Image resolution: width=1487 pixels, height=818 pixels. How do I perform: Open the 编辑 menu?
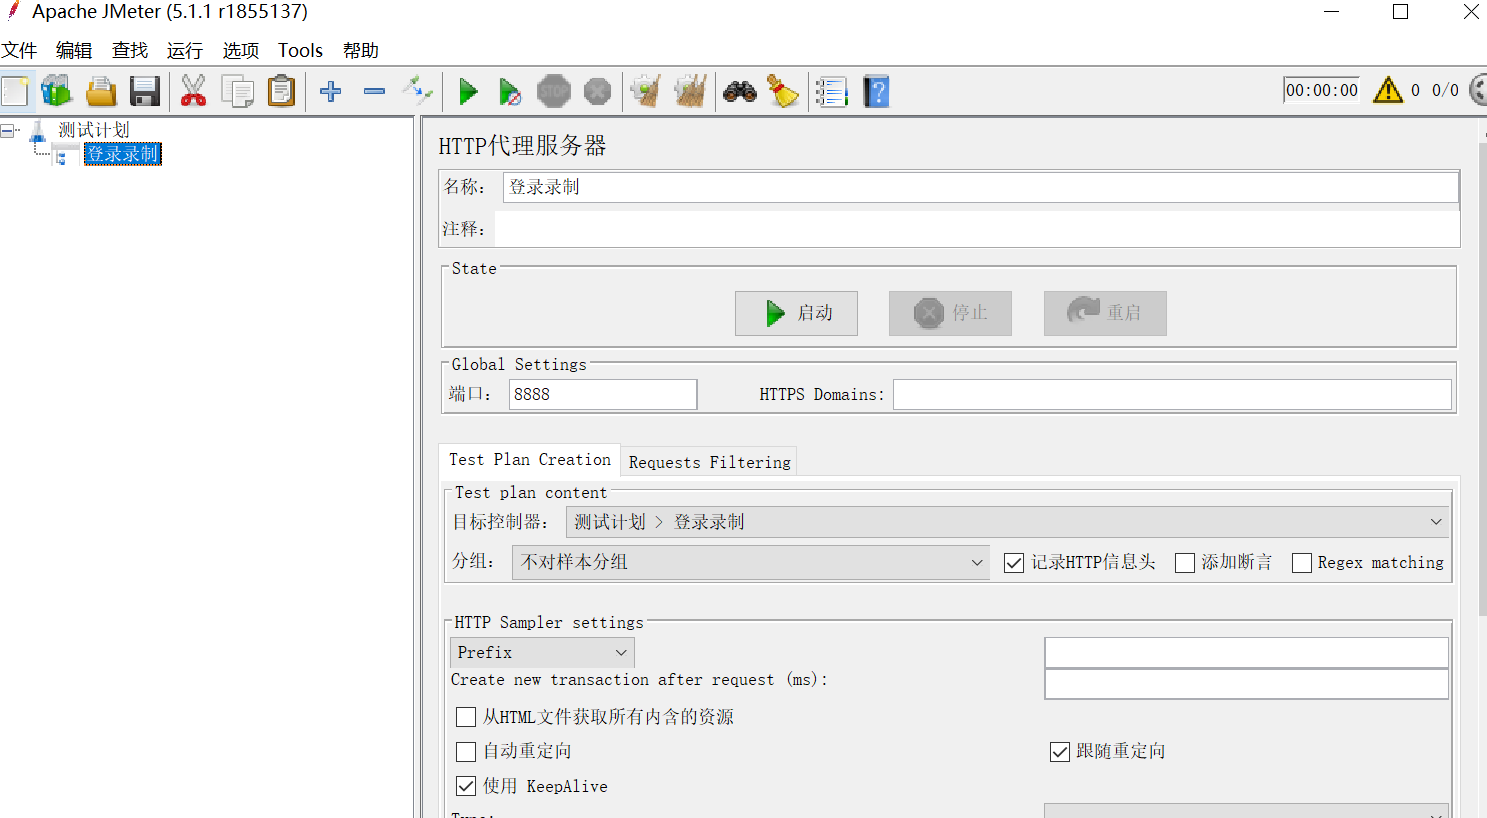74,50
